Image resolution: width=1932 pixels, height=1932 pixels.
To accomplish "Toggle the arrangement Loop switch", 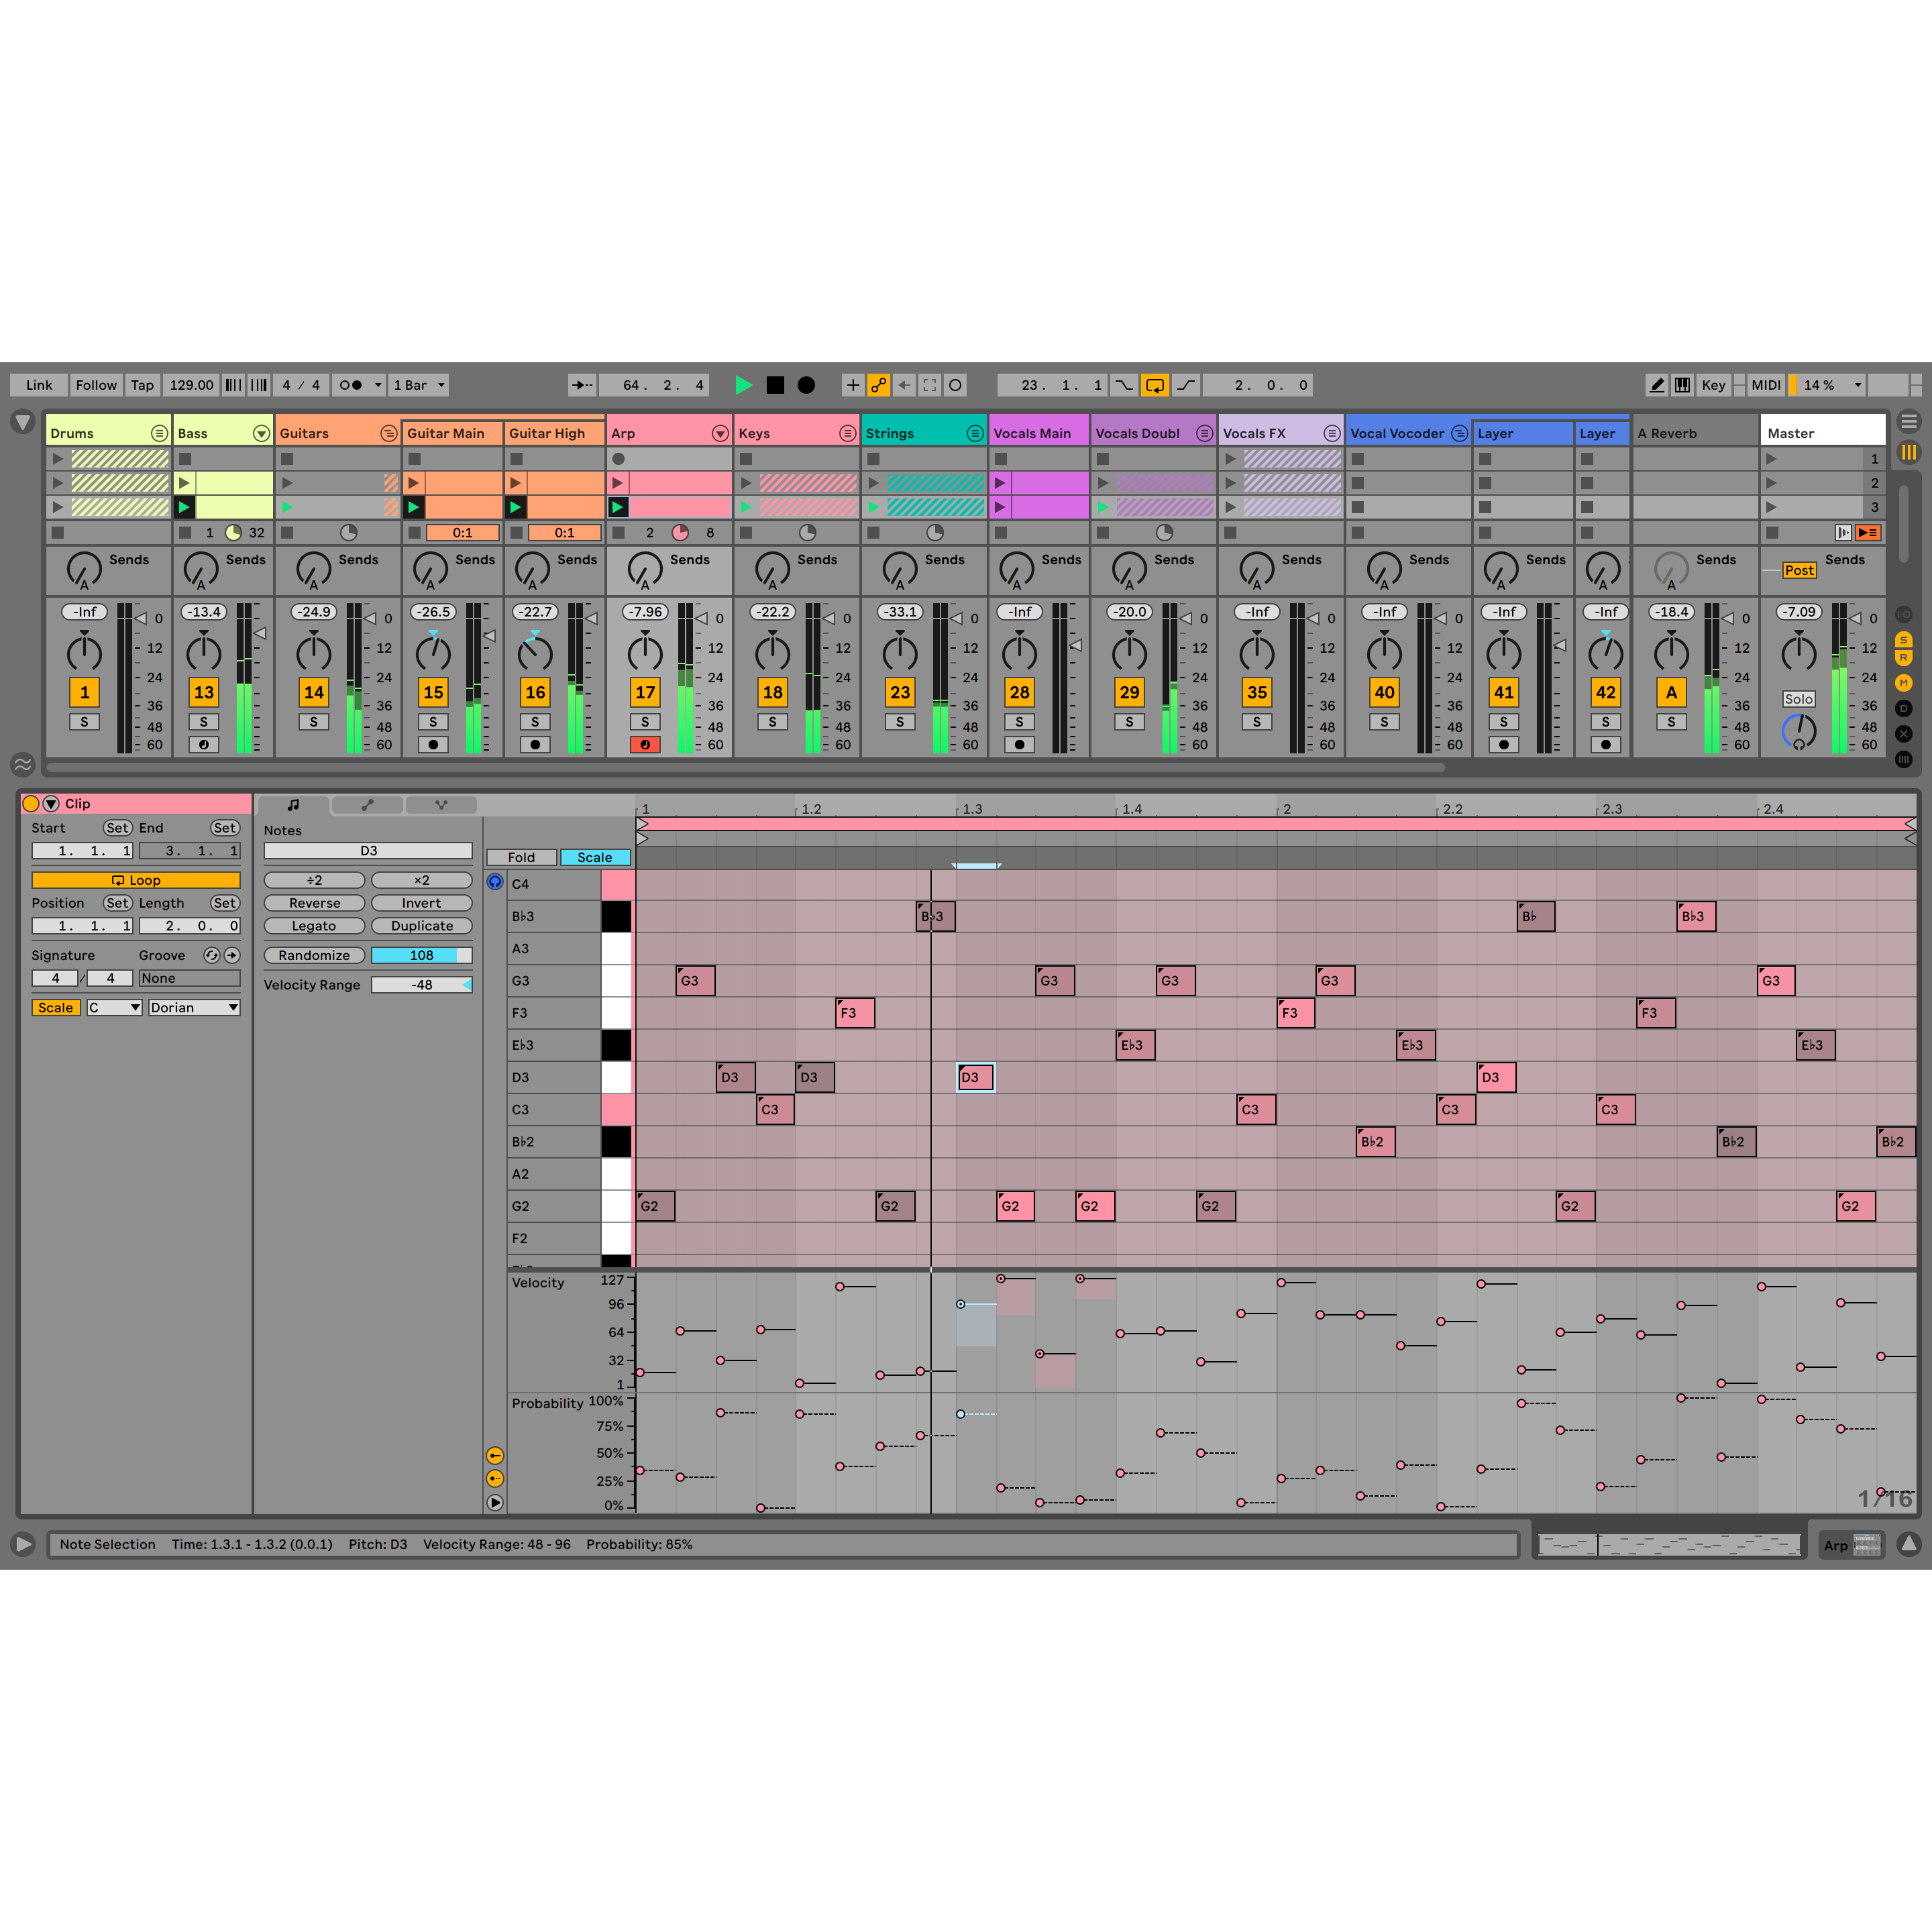I will click(1154, 385).
